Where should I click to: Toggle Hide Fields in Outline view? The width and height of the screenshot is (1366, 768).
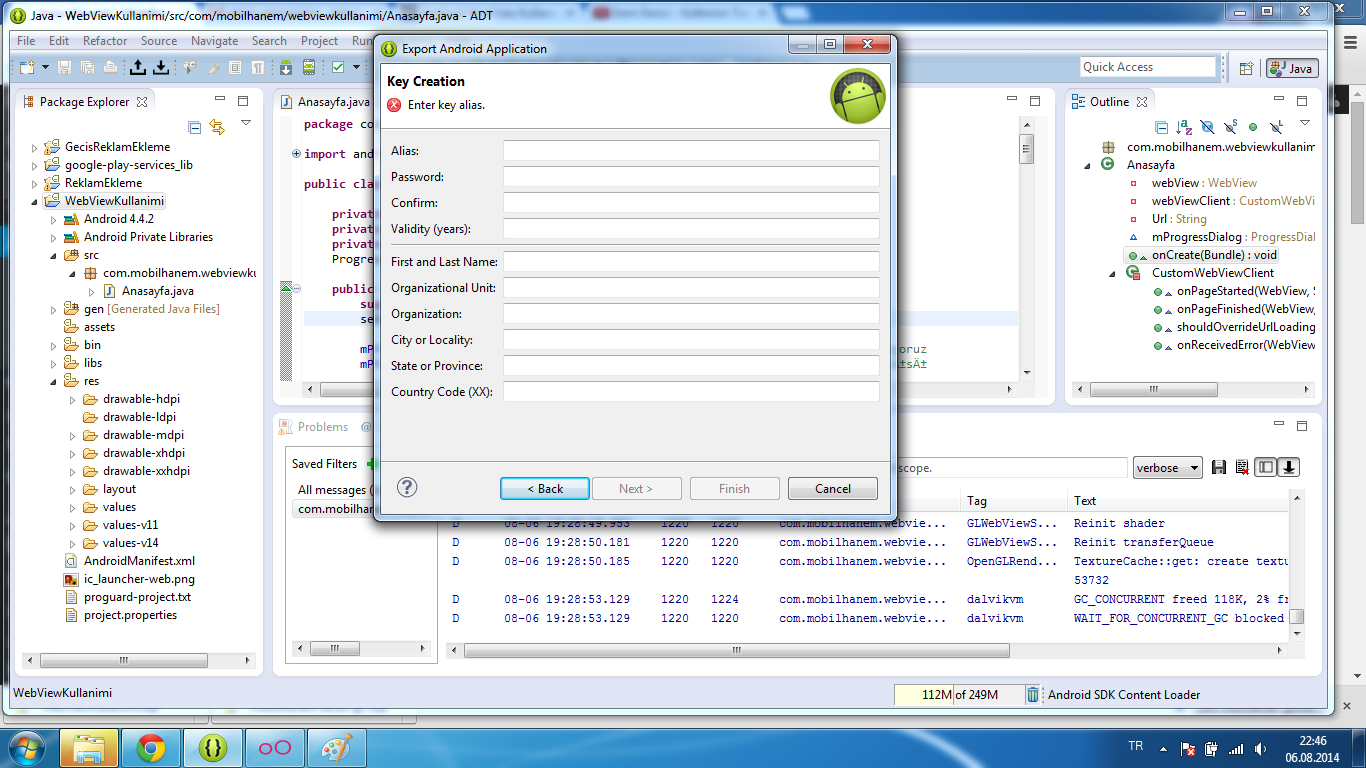point(1207,127)
